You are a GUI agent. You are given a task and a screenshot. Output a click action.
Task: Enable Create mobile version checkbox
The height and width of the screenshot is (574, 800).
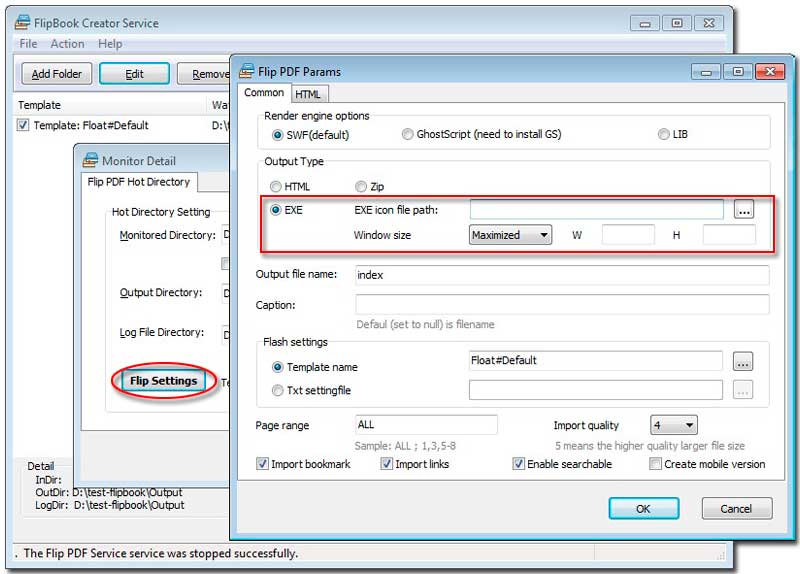pos(656,464)
